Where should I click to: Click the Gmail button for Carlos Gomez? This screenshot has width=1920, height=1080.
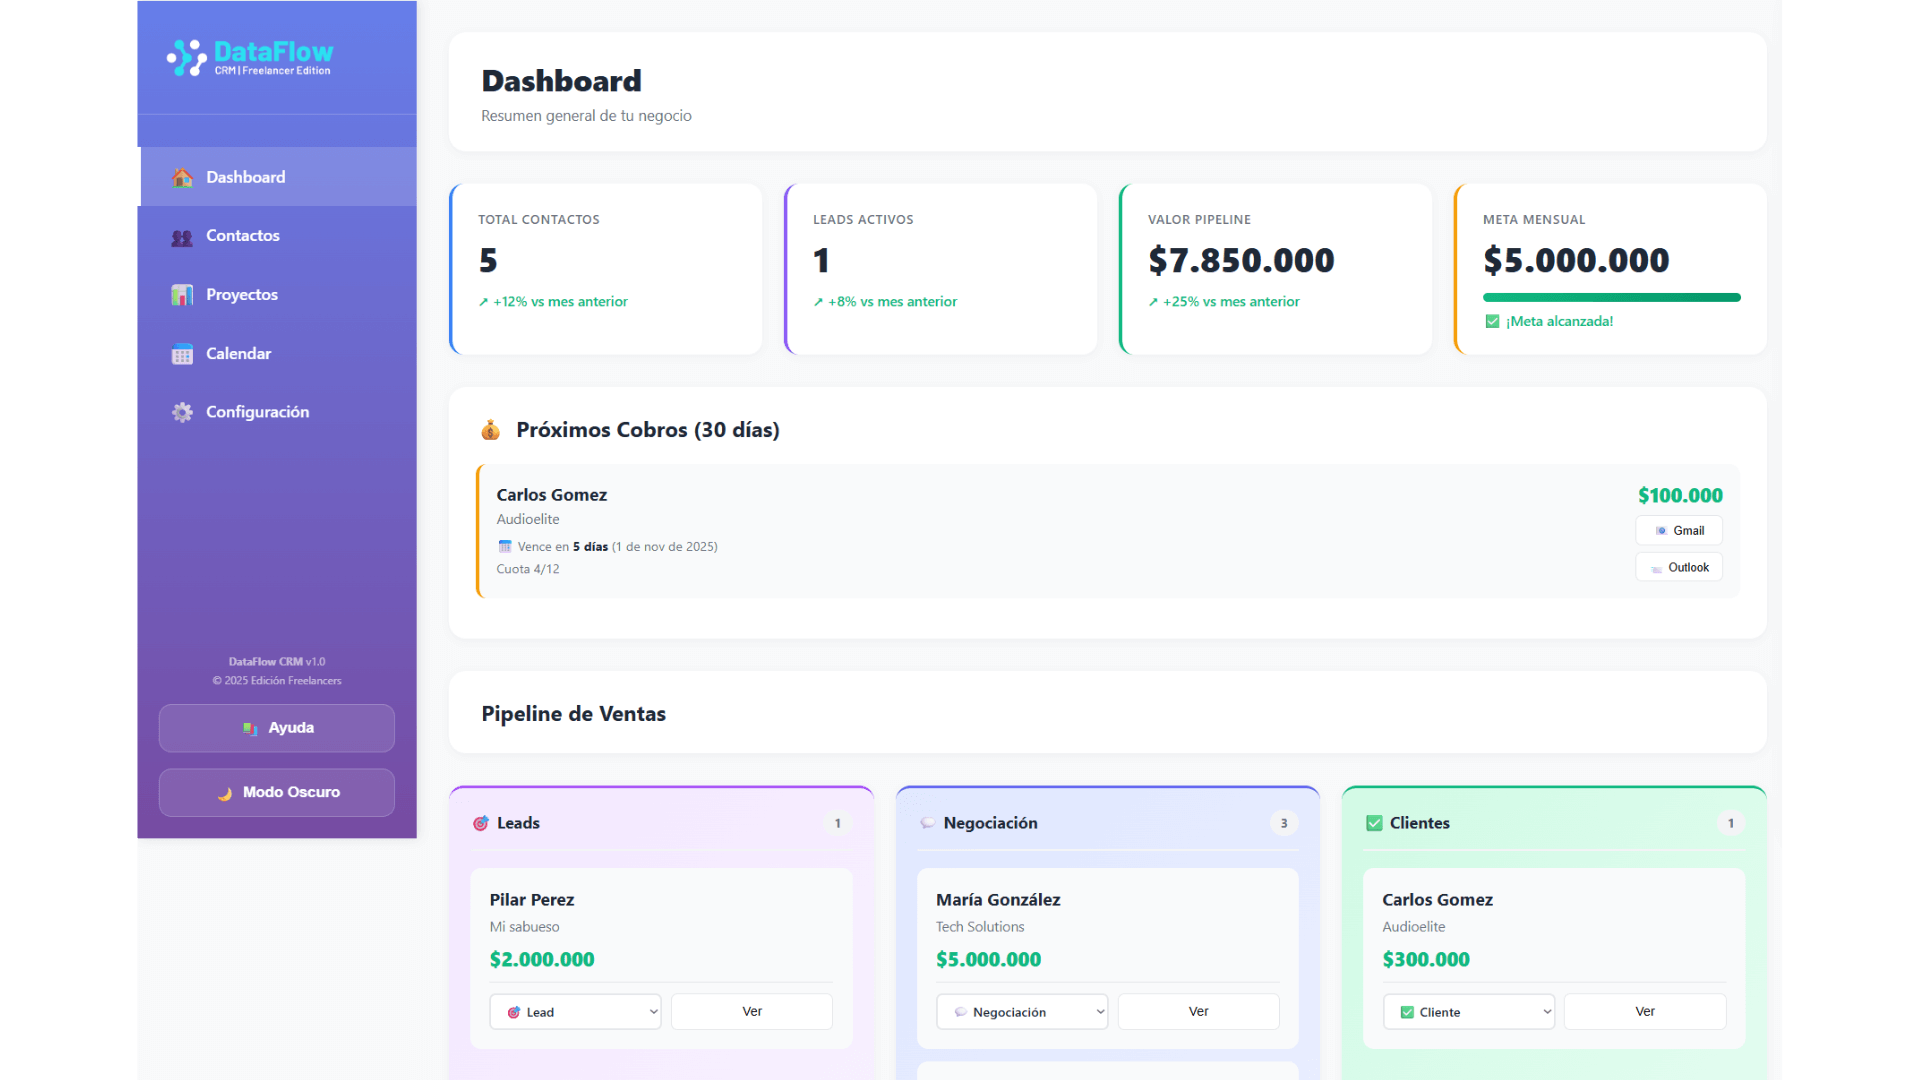[1679, 531]
